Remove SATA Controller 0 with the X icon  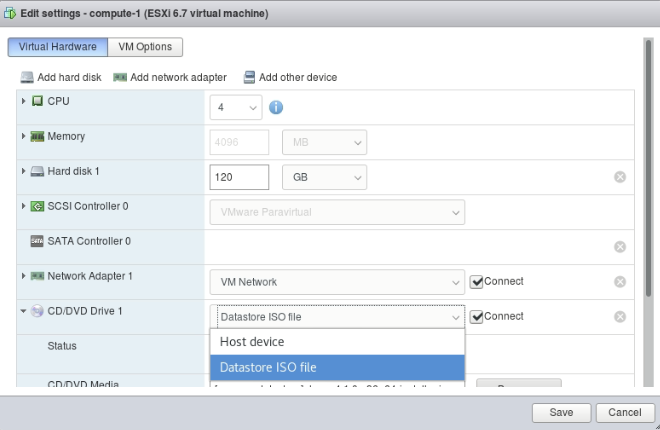click(x=620, y=247)
